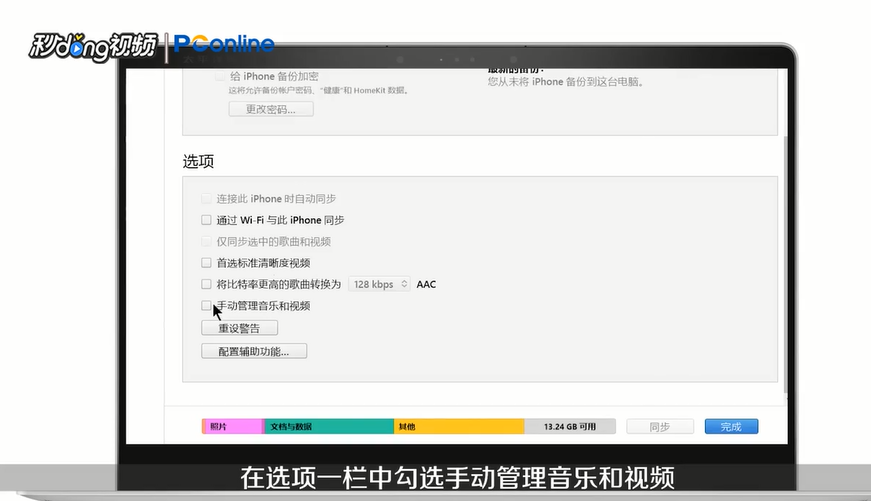Viewport: 871px width, 501px height.
Task: Tick convert higher bit rate songs checkbox
Action: coord(206,284)
